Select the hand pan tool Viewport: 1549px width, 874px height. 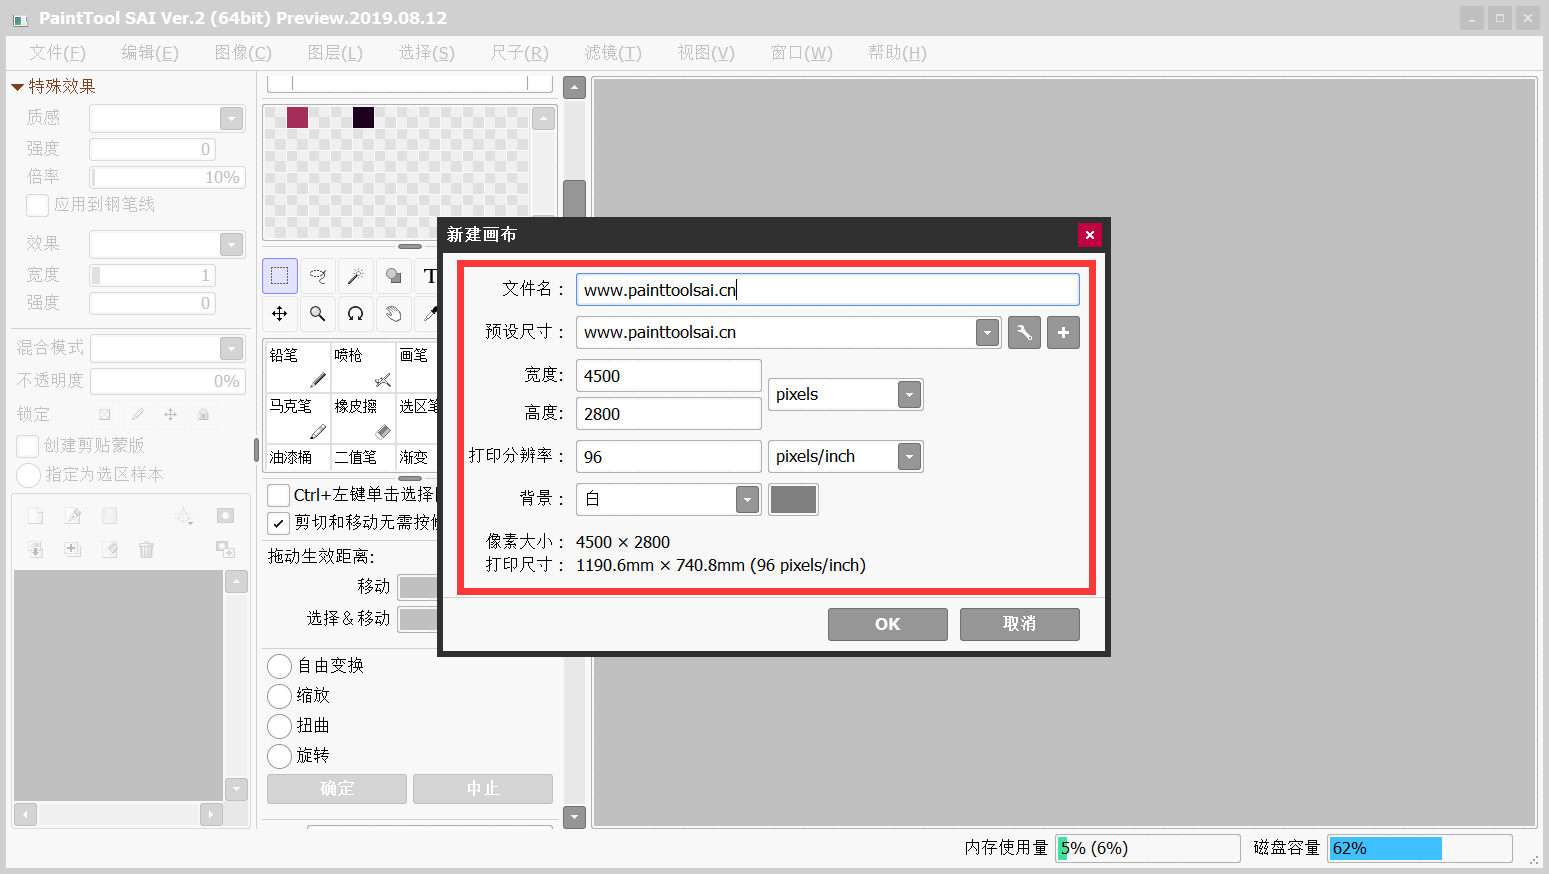(394, 314)
